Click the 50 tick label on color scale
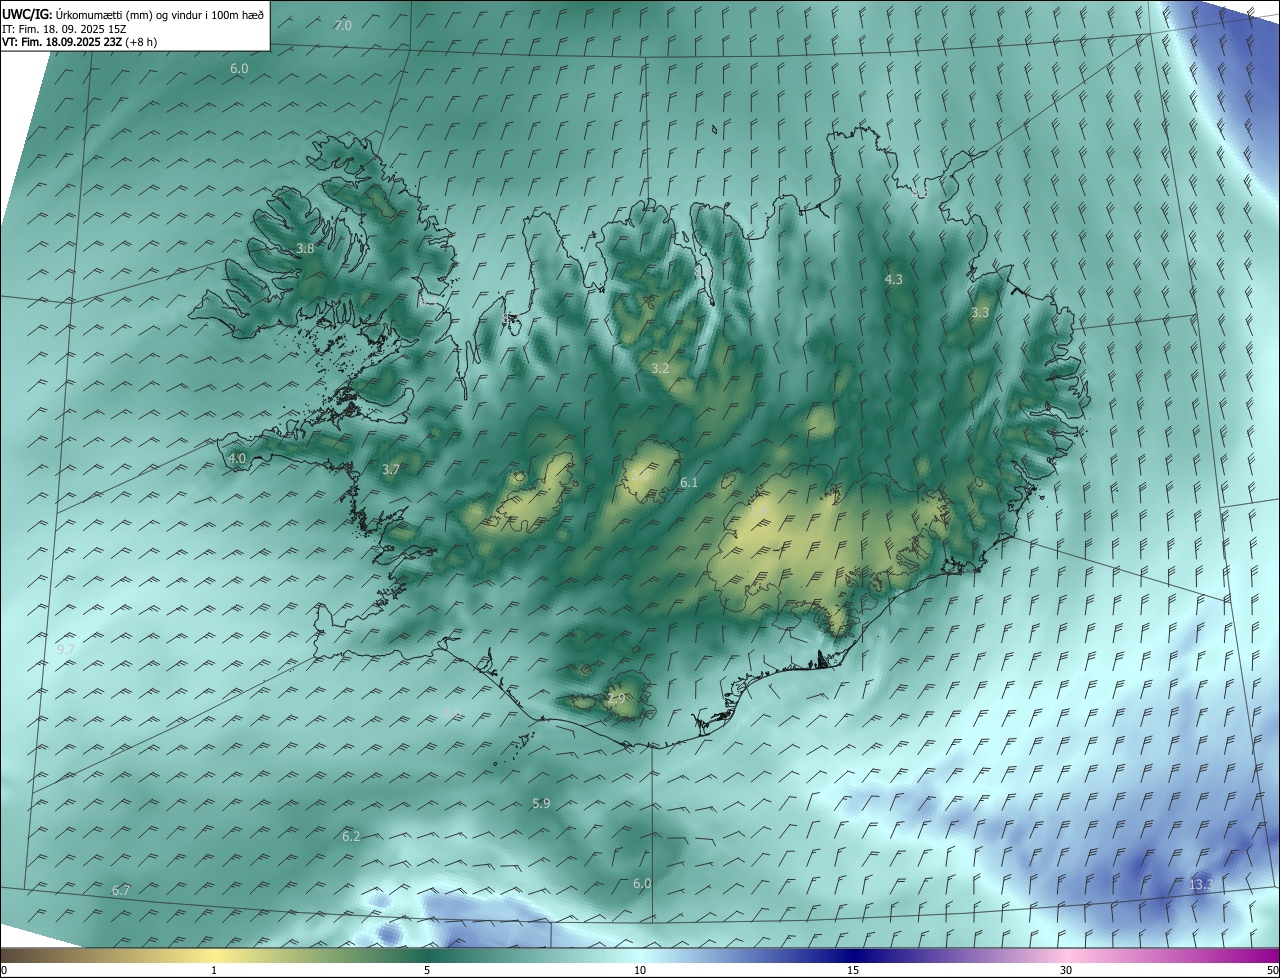1280x978 pixels. coord(1271,970)
